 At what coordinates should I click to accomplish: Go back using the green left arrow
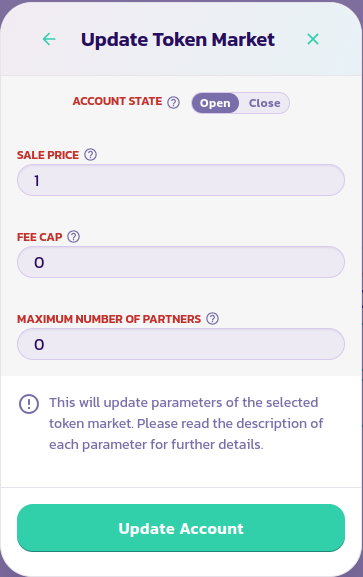tap(49, 39)
